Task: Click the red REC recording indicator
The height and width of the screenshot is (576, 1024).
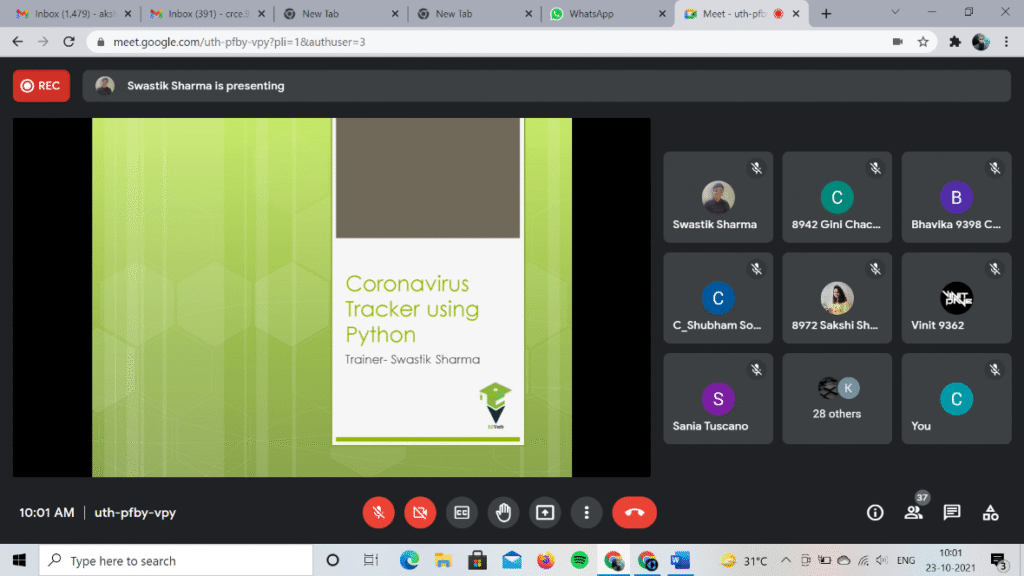Action: [x=41, y=86]
